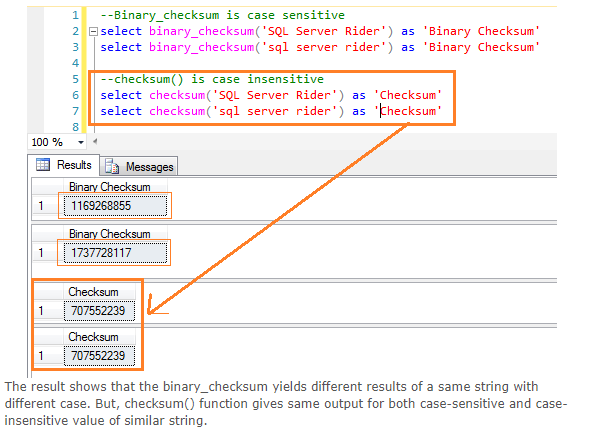Click line number 4 in the gutter
The image size is (589, 431).
pos(76,63)
